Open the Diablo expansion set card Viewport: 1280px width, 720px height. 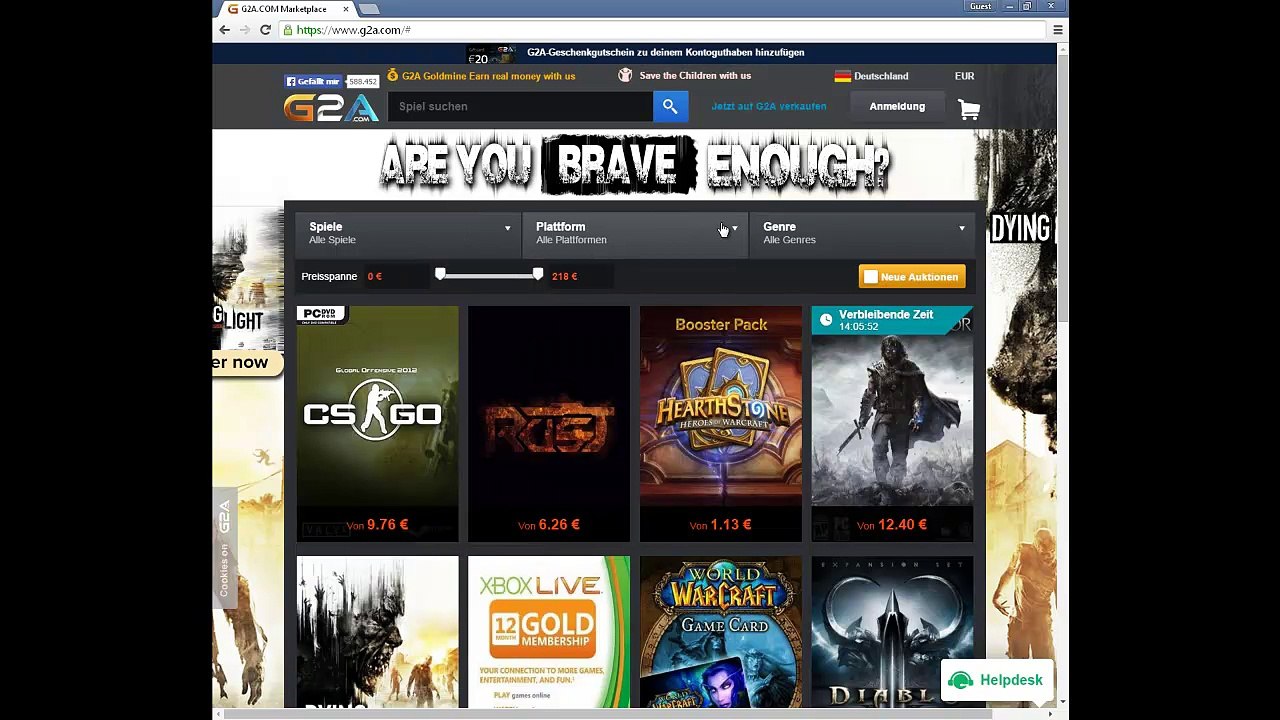[x=892, y=632]
